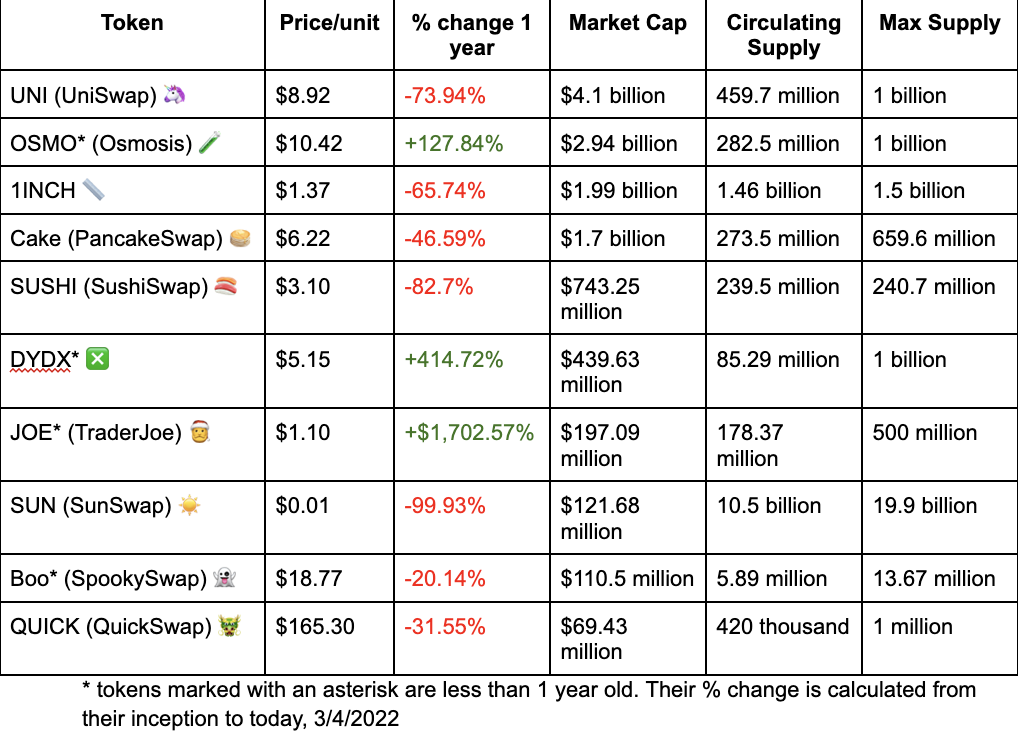1018x732 pixels.
Task: Click the unicorn emoji beside UNI
Action: 174,95
